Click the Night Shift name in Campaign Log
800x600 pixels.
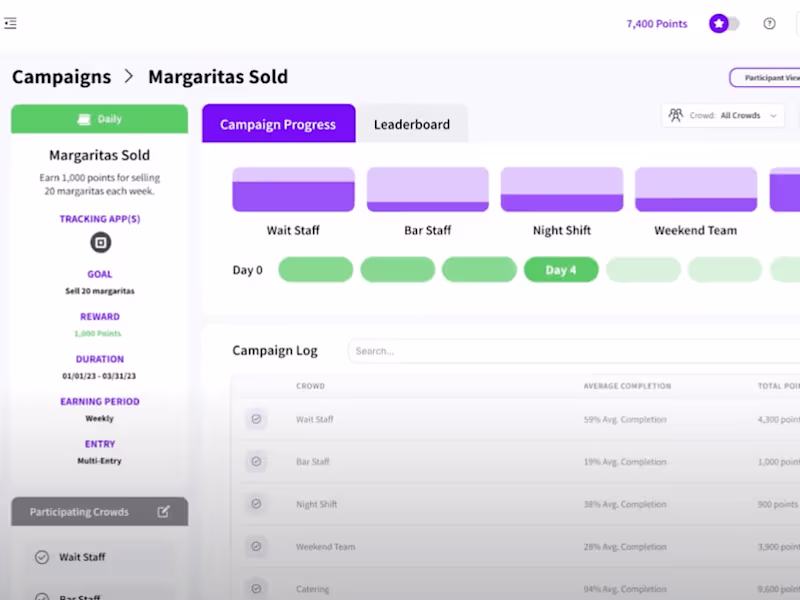(x=316, y=504)
